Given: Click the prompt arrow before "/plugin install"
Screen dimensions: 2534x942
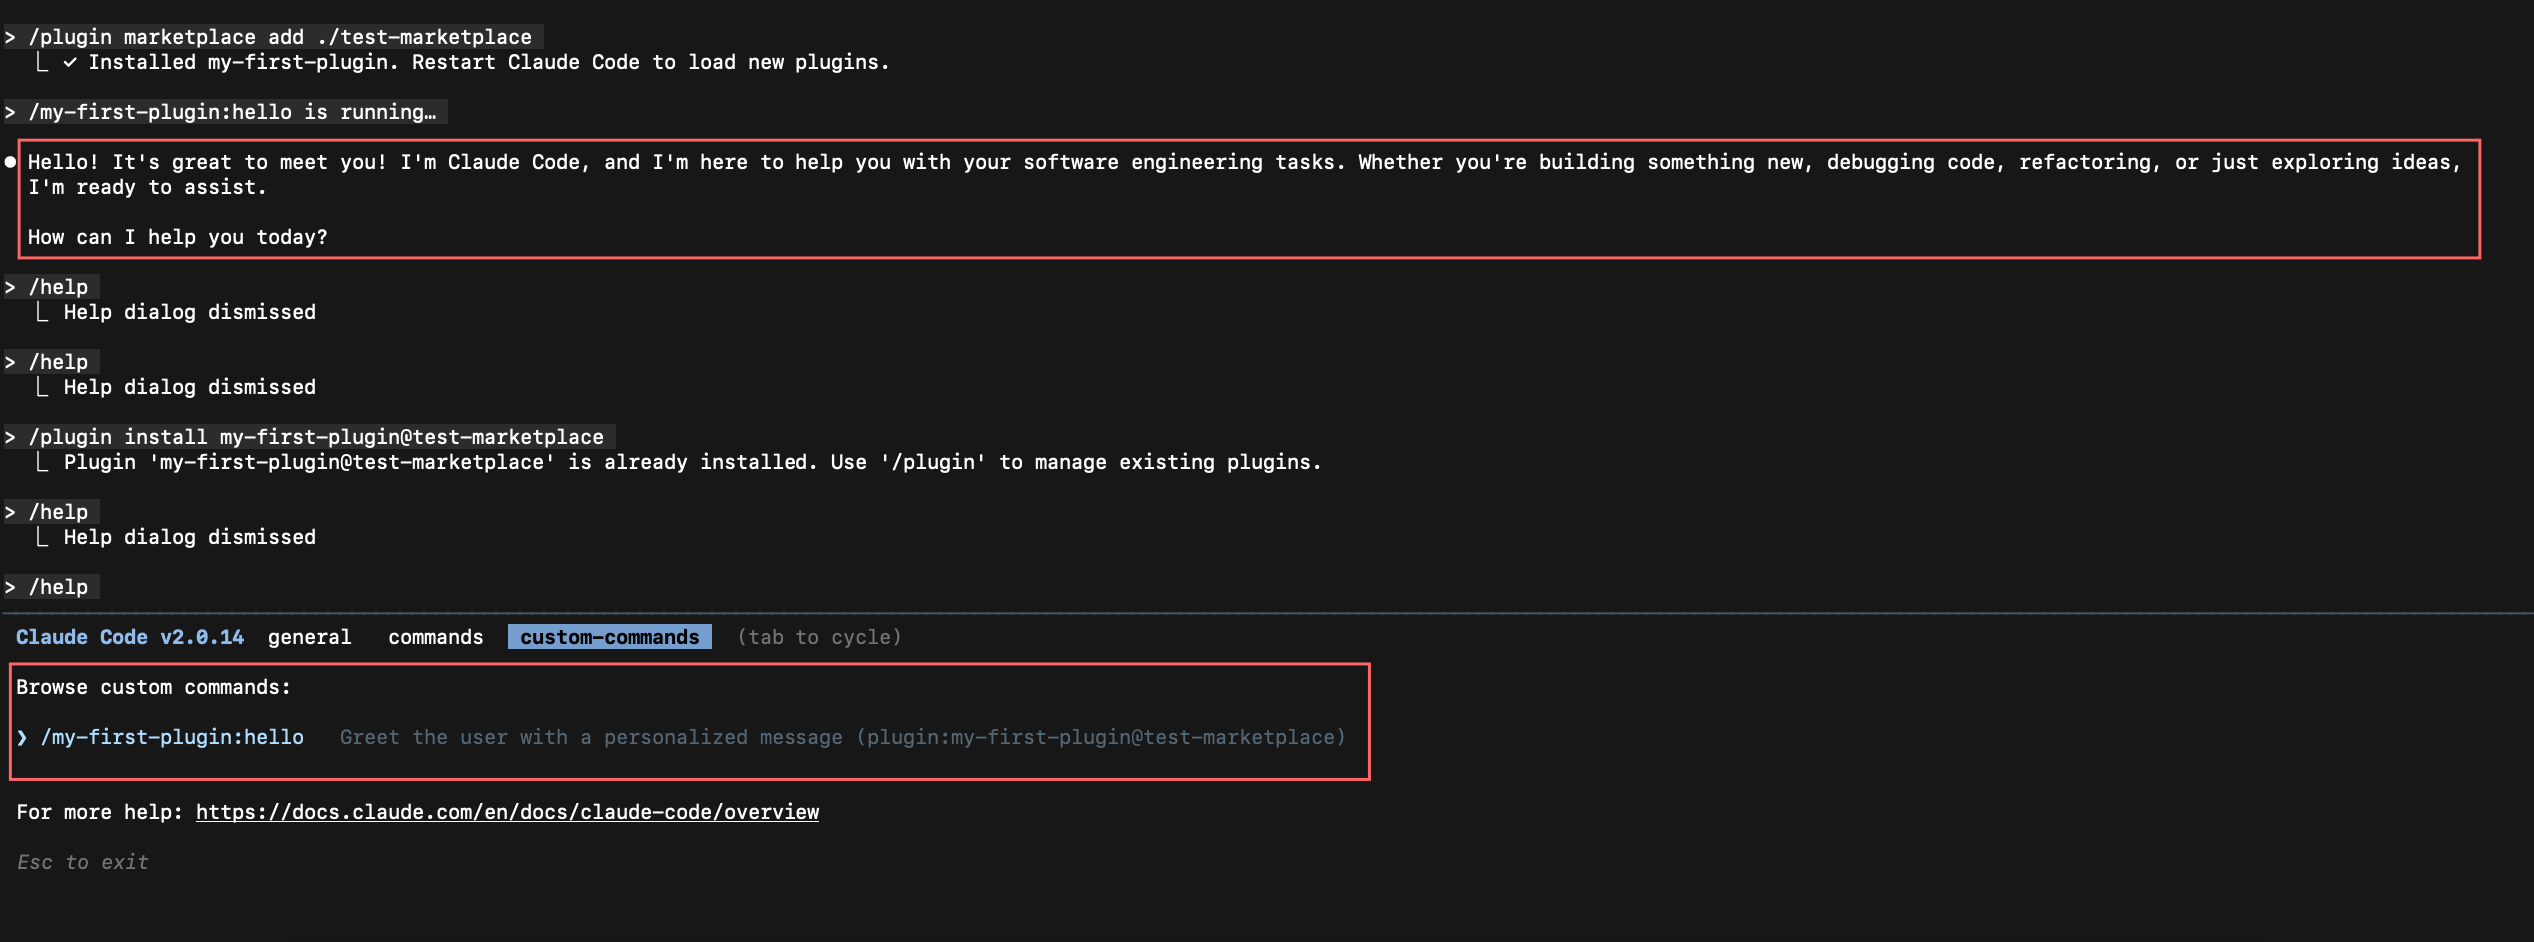Looking at the screenshot, I should tap(10, 437).
